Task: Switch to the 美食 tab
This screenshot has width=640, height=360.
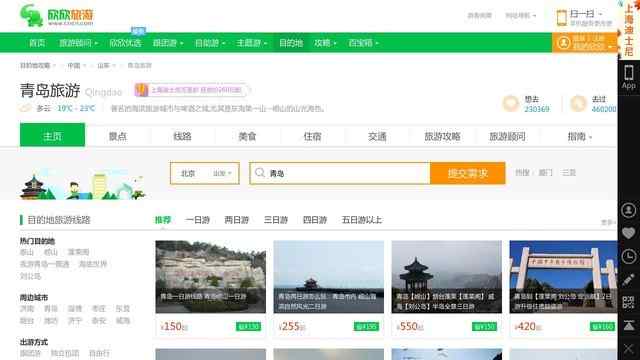Action: click(x=247, y=136)
